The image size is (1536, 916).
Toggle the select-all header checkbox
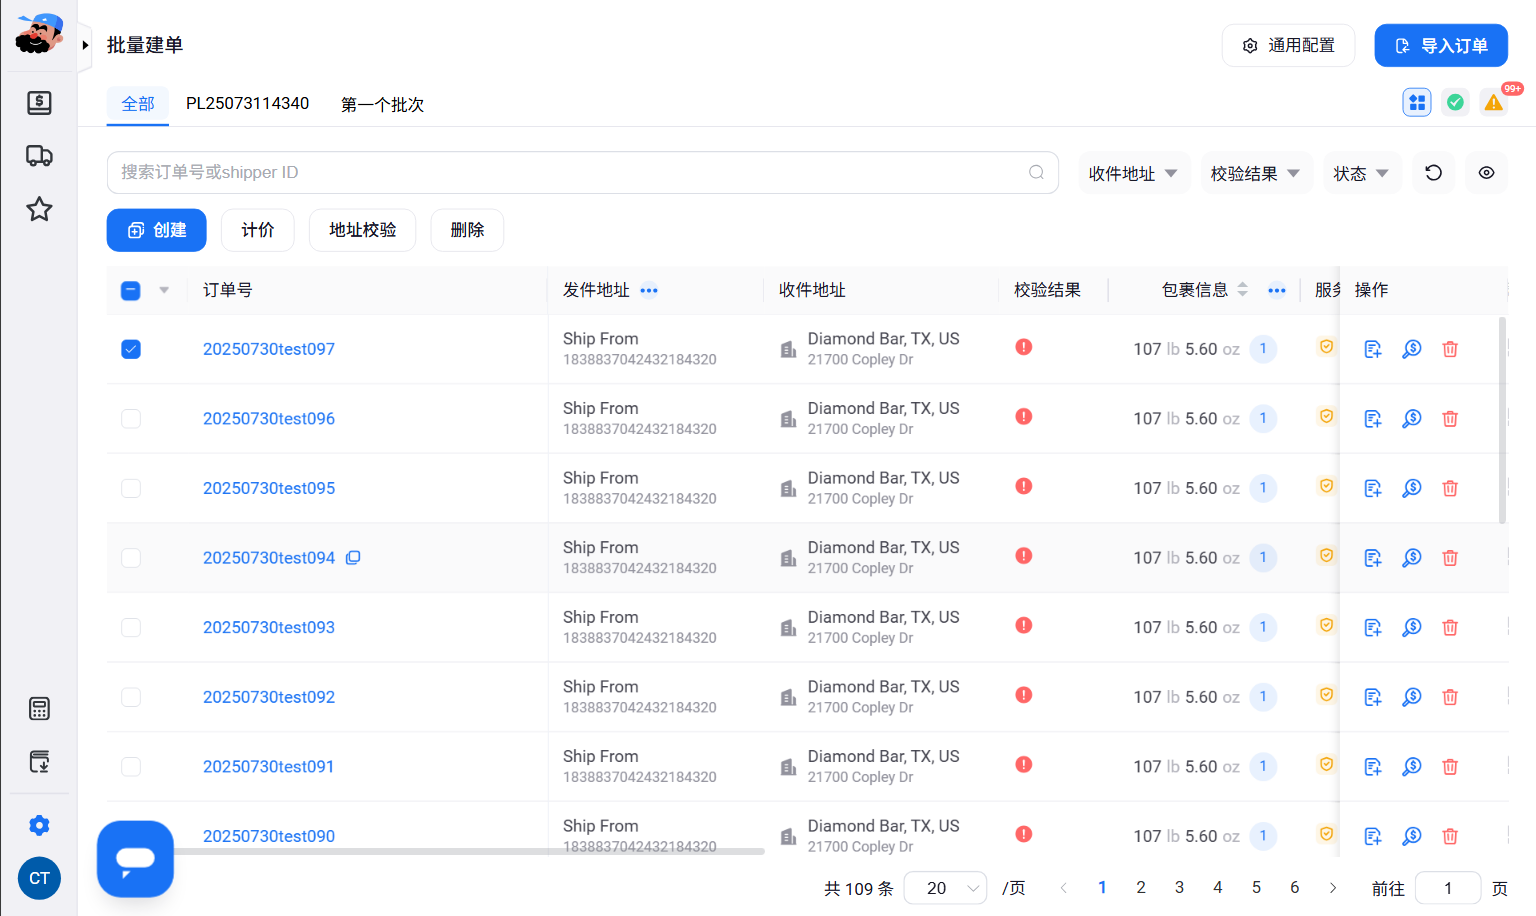click(x=131, y=291)
